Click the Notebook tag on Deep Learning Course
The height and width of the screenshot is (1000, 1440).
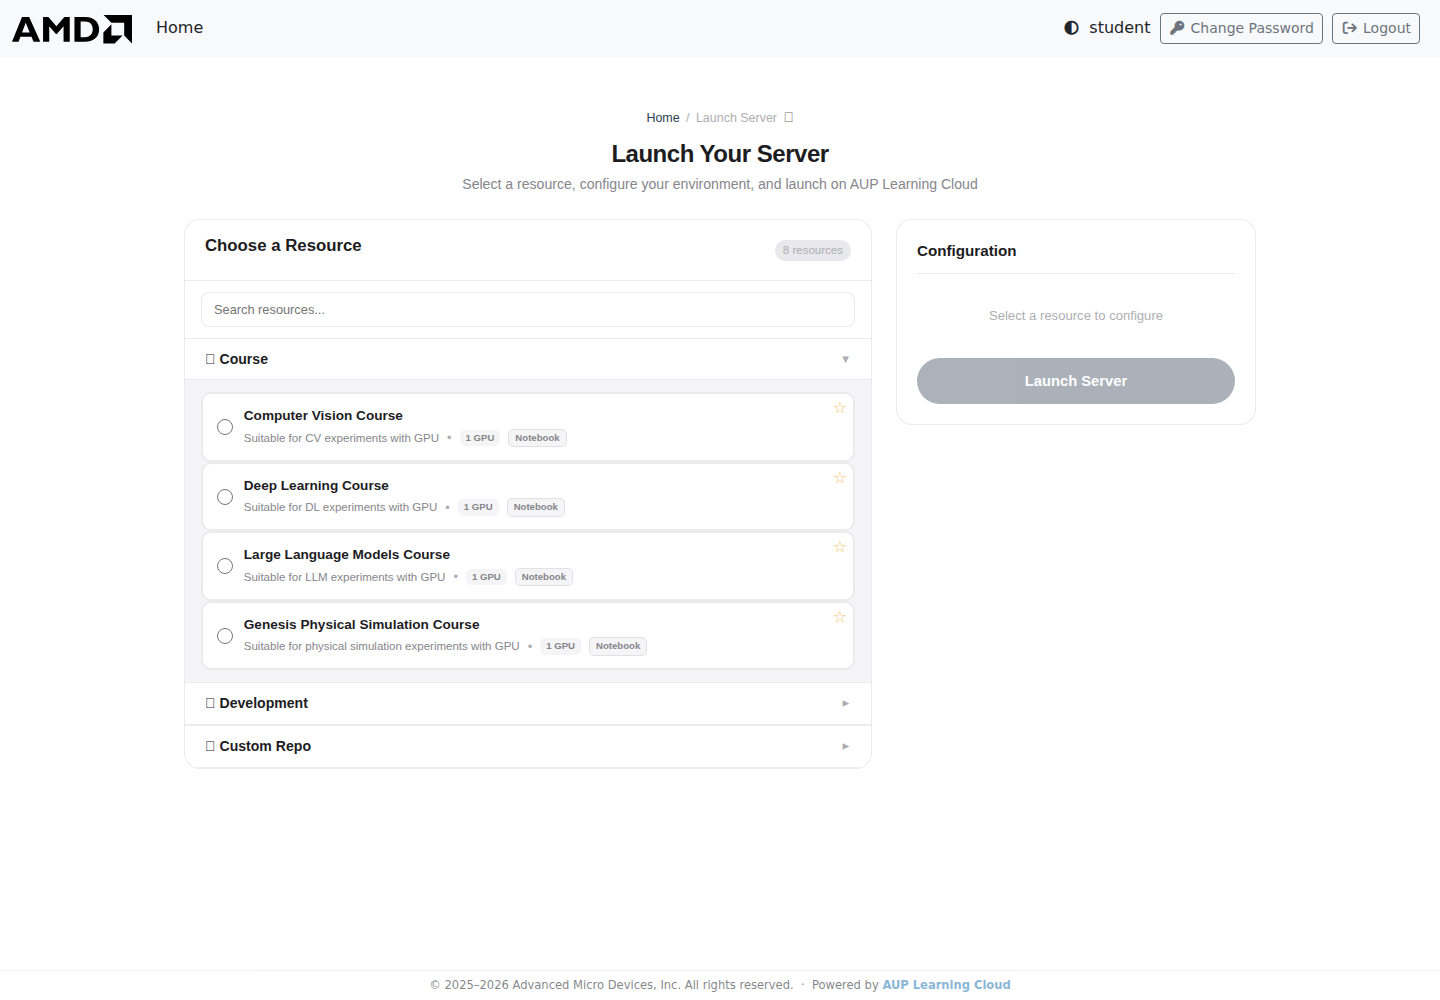(x=536, y=507)
